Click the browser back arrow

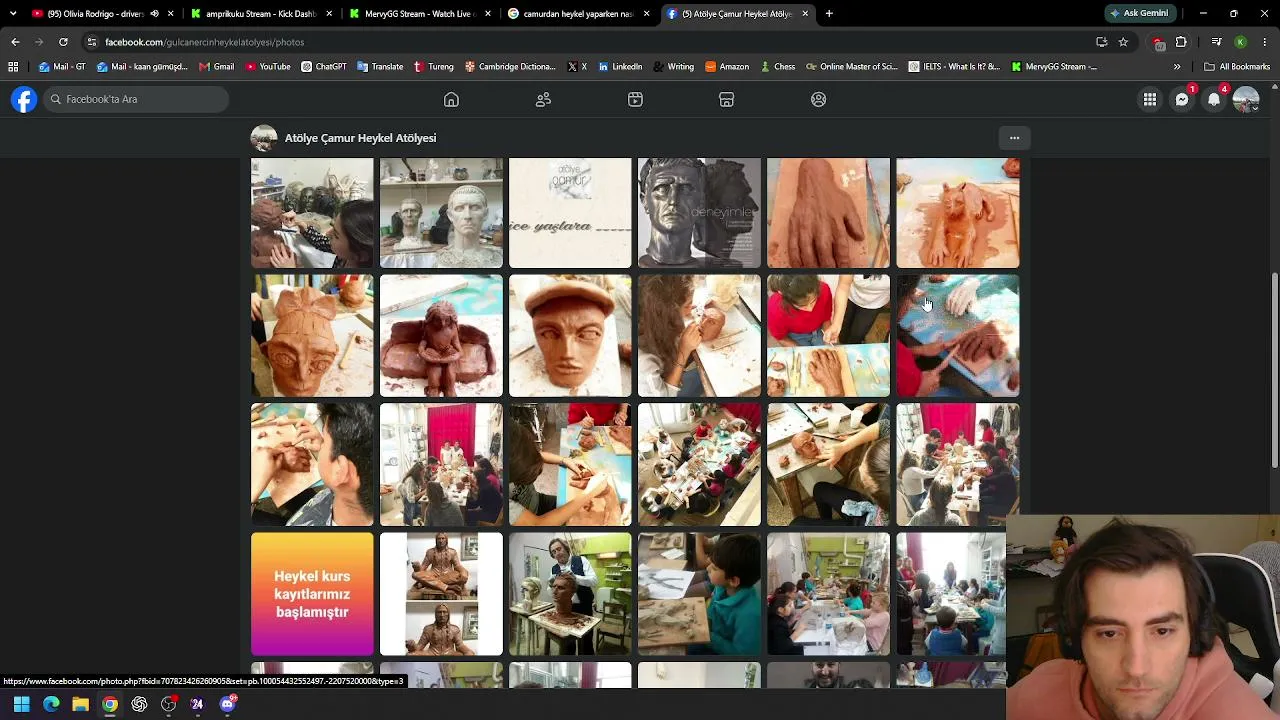point(15,42)
